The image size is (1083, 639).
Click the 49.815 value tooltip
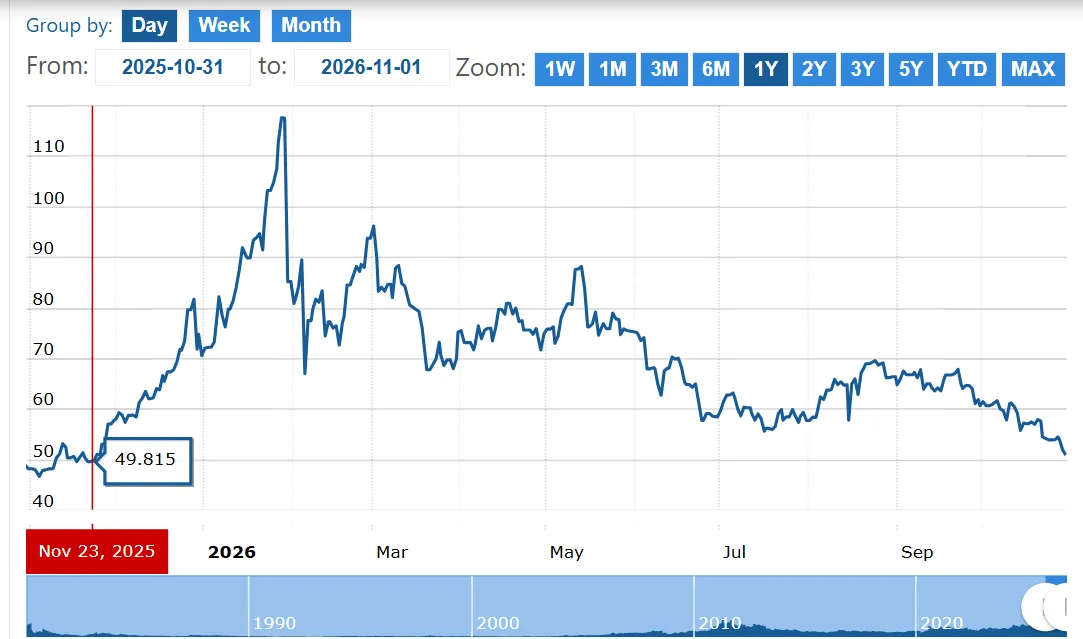(x=148, y=460)
